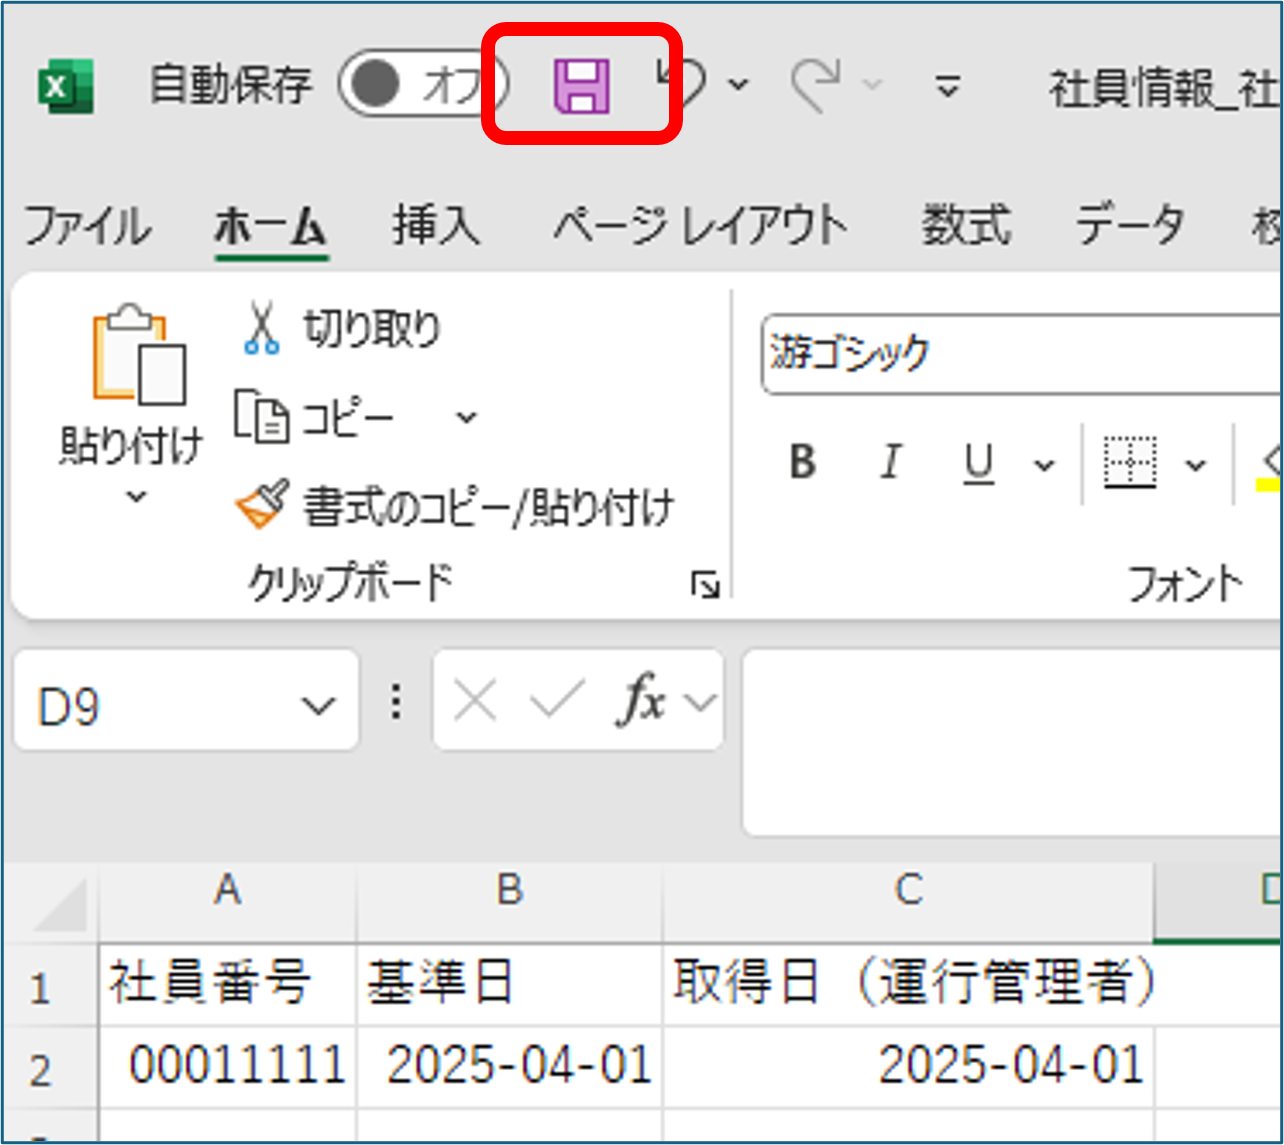Toggle italic formatting with the I button
1284x1145 pixels.
889,462
